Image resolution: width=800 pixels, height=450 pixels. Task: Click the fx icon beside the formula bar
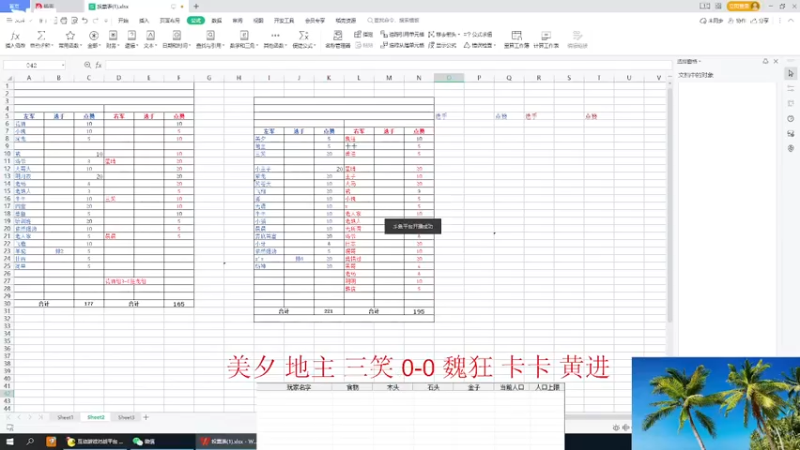(x=98, y=65)
